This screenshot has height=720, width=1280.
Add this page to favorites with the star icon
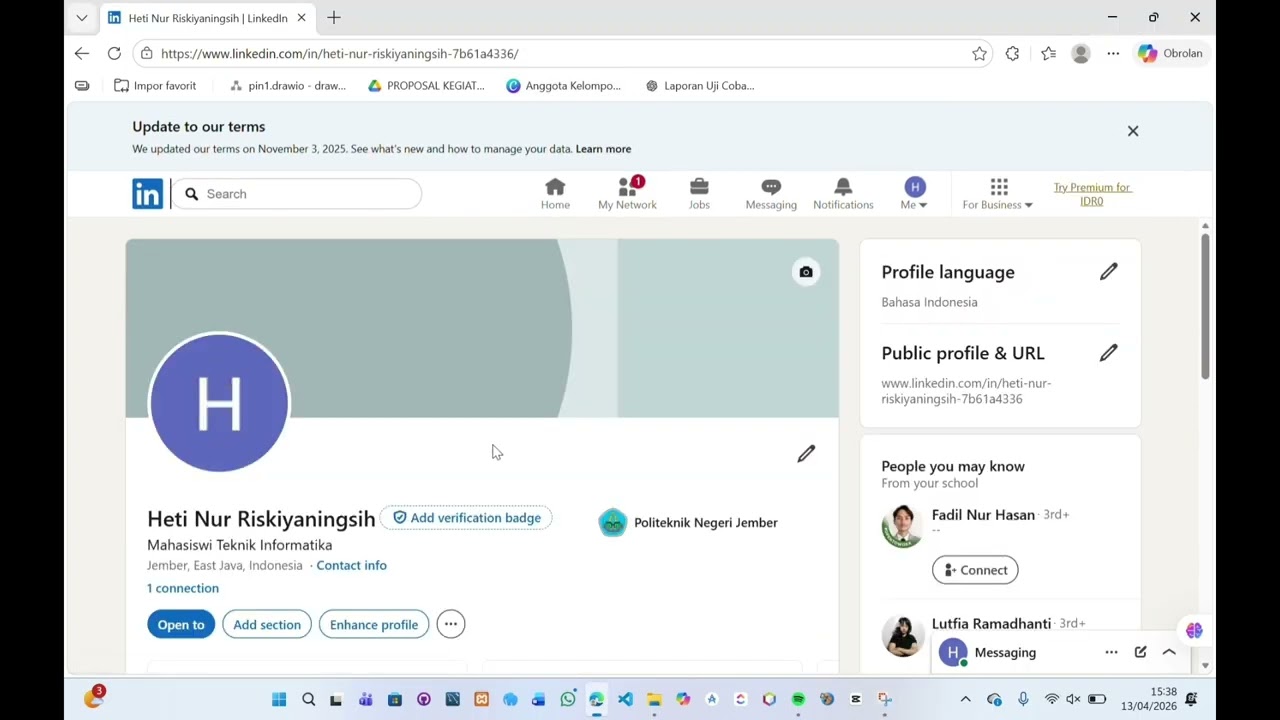pyautogui.click(x=979, y=53)
